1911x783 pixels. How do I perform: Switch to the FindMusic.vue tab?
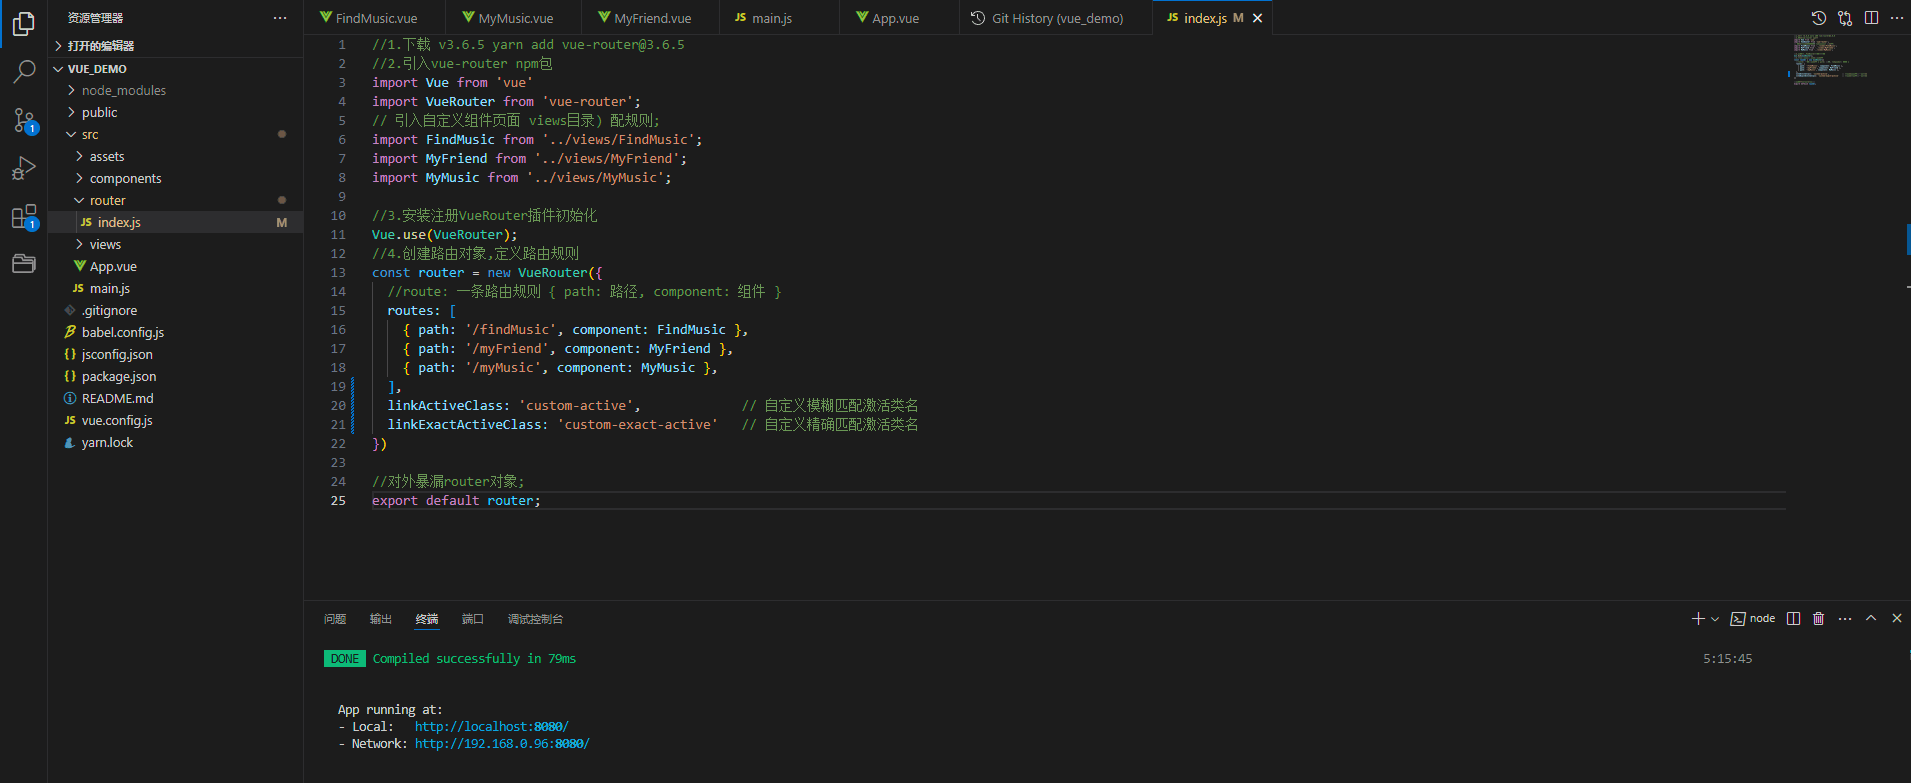[x=376, y=18]
